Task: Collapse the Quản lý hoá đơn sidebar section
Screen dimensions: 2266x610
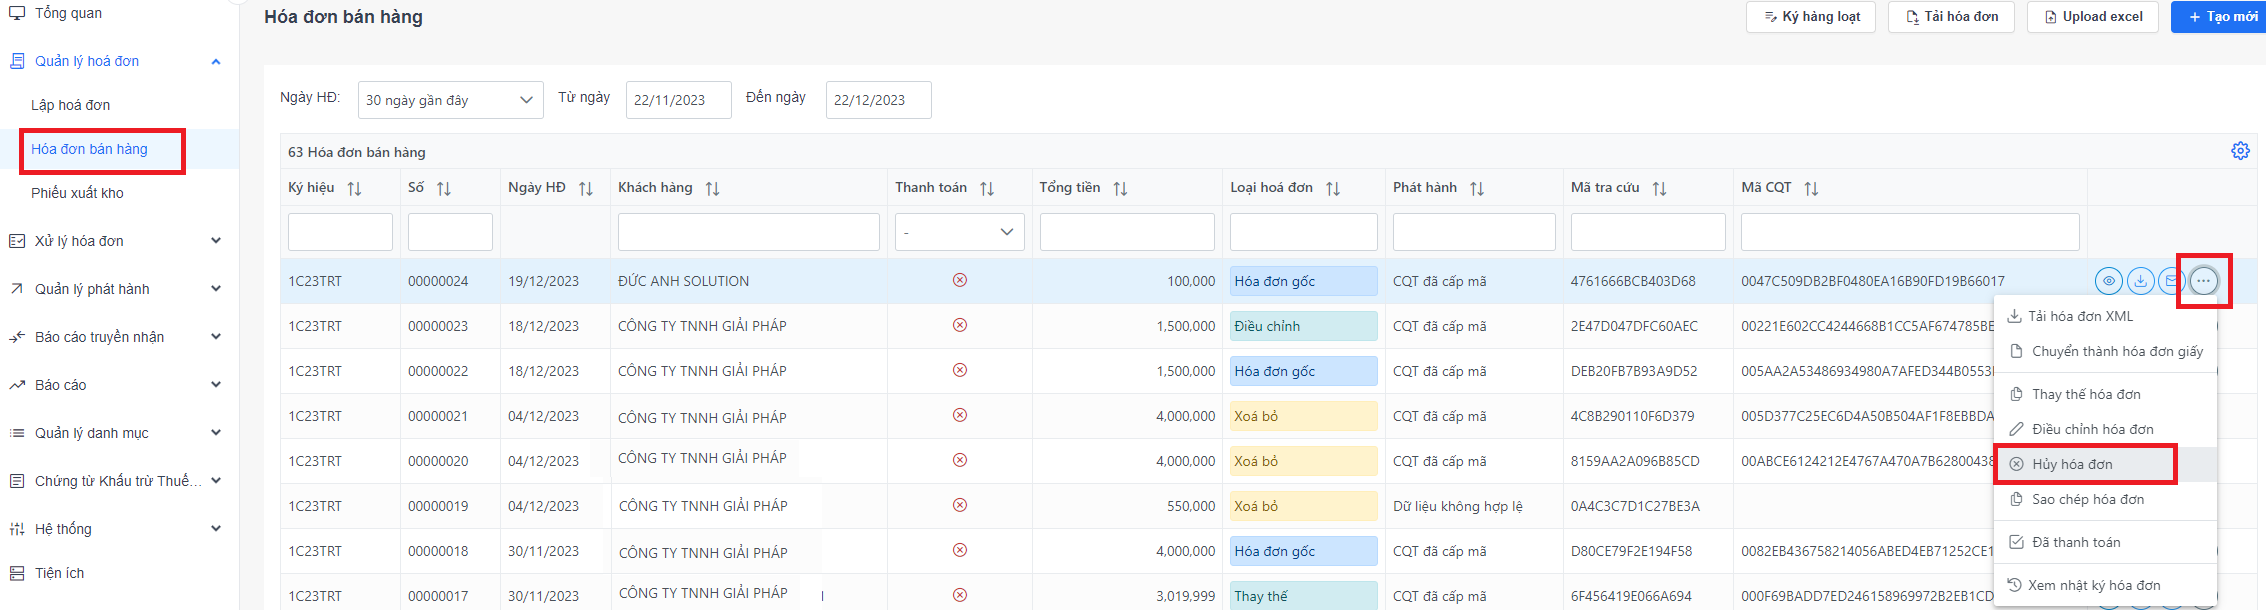Action: click(x=216, y=62)
